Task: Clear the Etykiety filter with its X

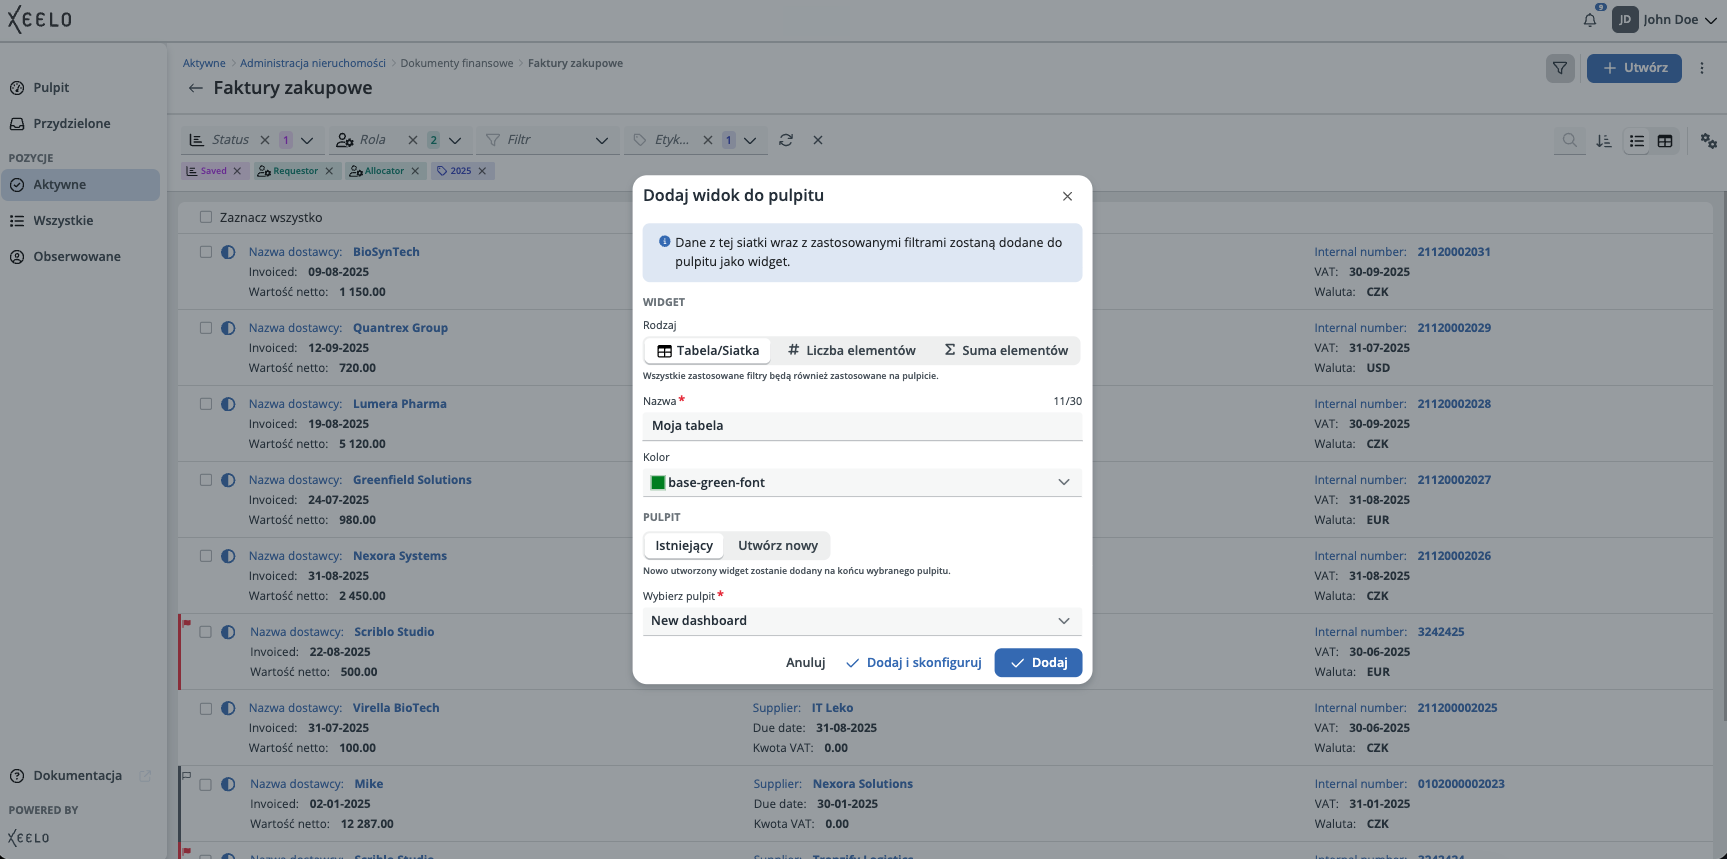Action: [708, 140]
